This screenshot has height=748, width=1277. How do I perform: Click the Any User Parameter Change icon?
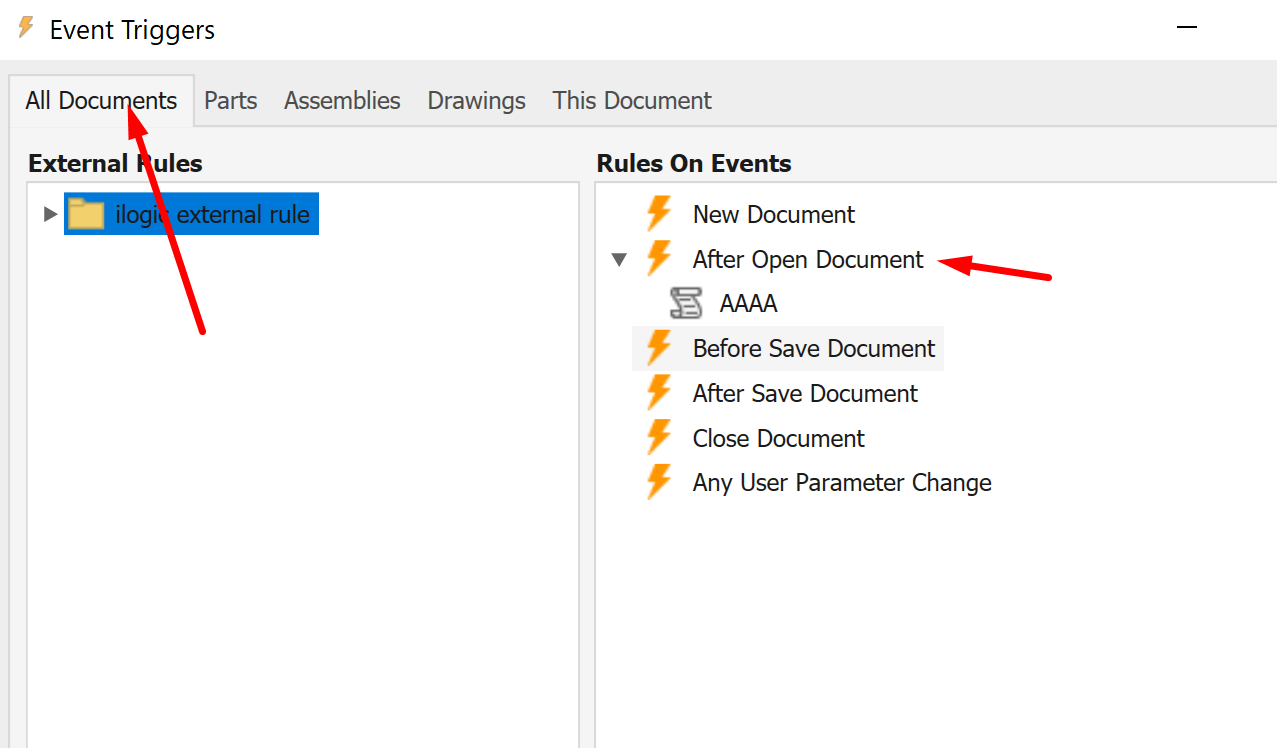pos(658,482)
